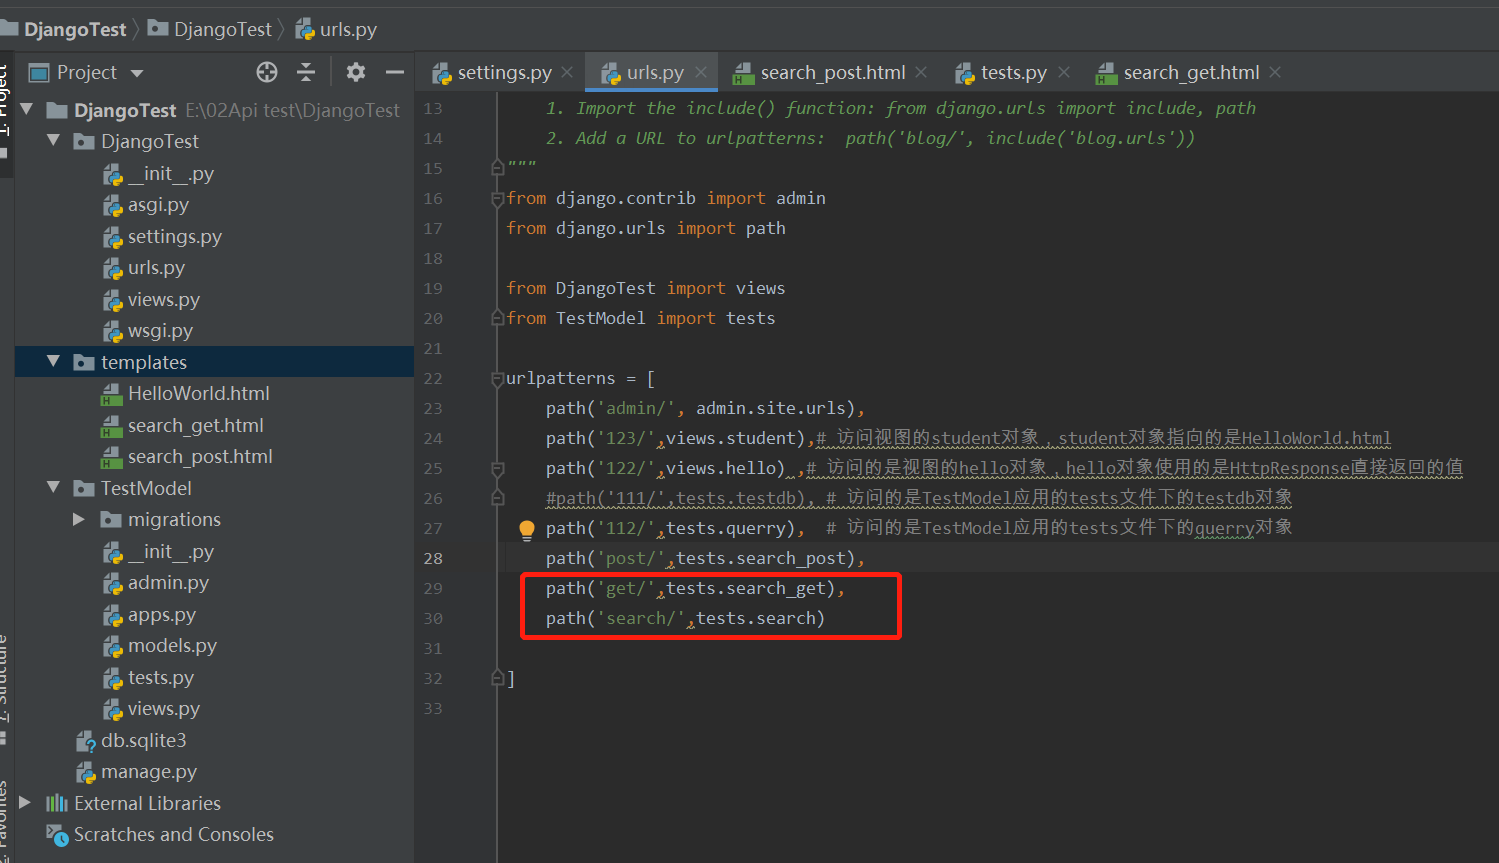Select tests.py in TestModel folder

(x=160, y=677)
